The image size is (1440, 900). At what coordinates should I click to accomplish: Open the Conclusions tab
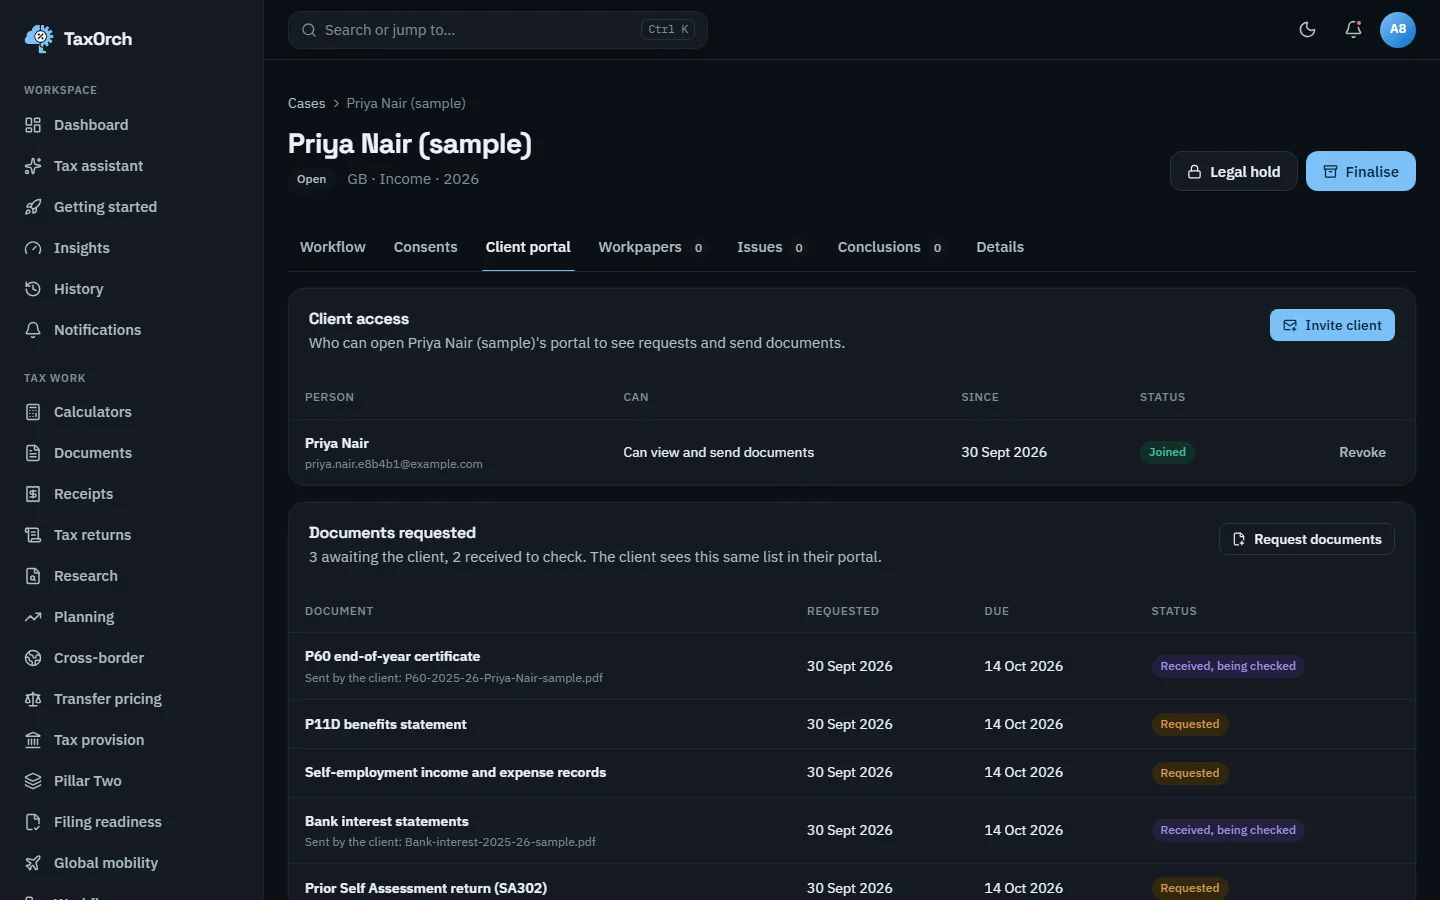[x=890, y=247]
